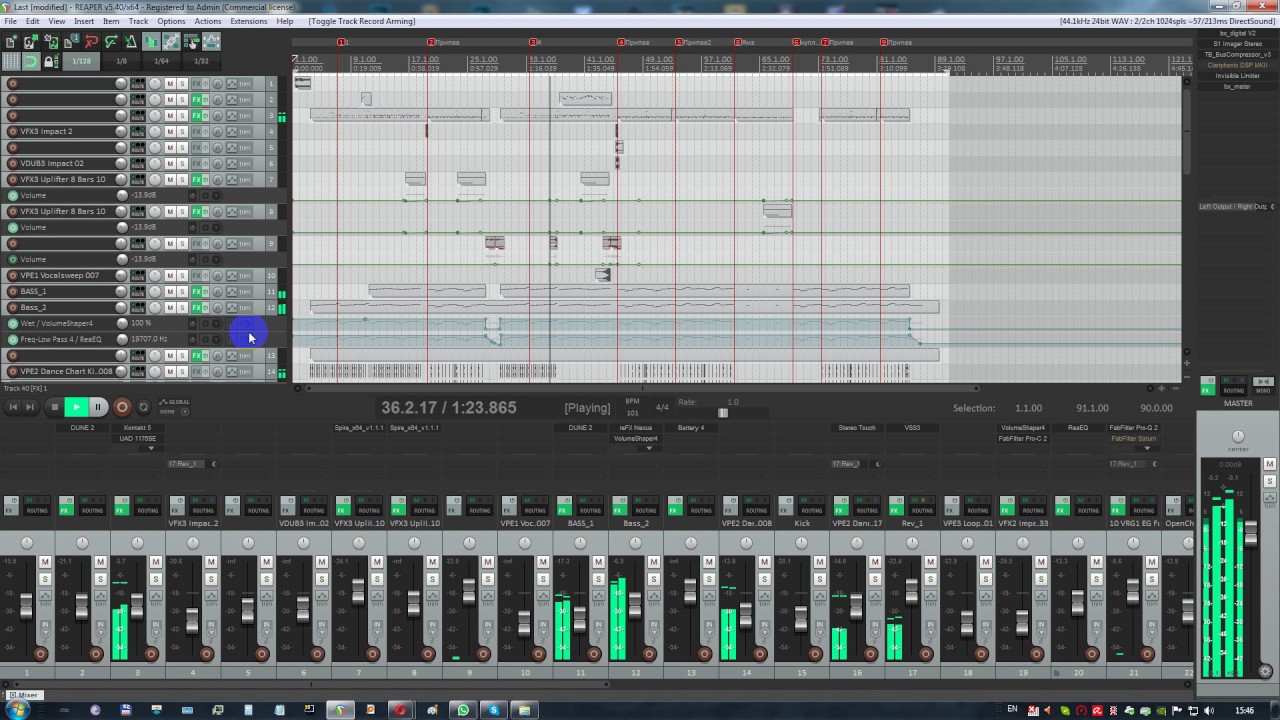Adjust the playback Rate slider
Image resolution: width=1280 pixels, height=720 pixels.
point(723,413)
